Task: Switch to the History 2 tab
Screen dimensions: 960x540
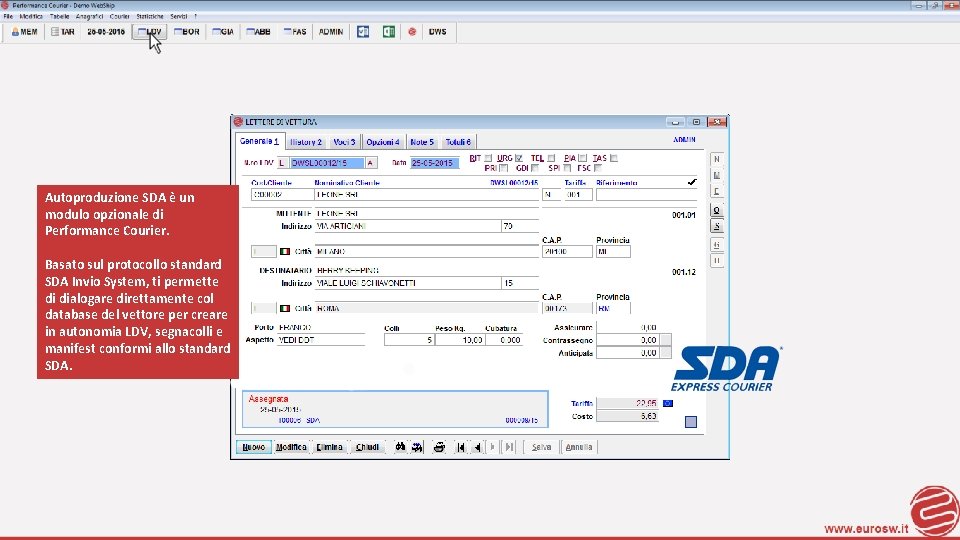Action: [306, 142]
